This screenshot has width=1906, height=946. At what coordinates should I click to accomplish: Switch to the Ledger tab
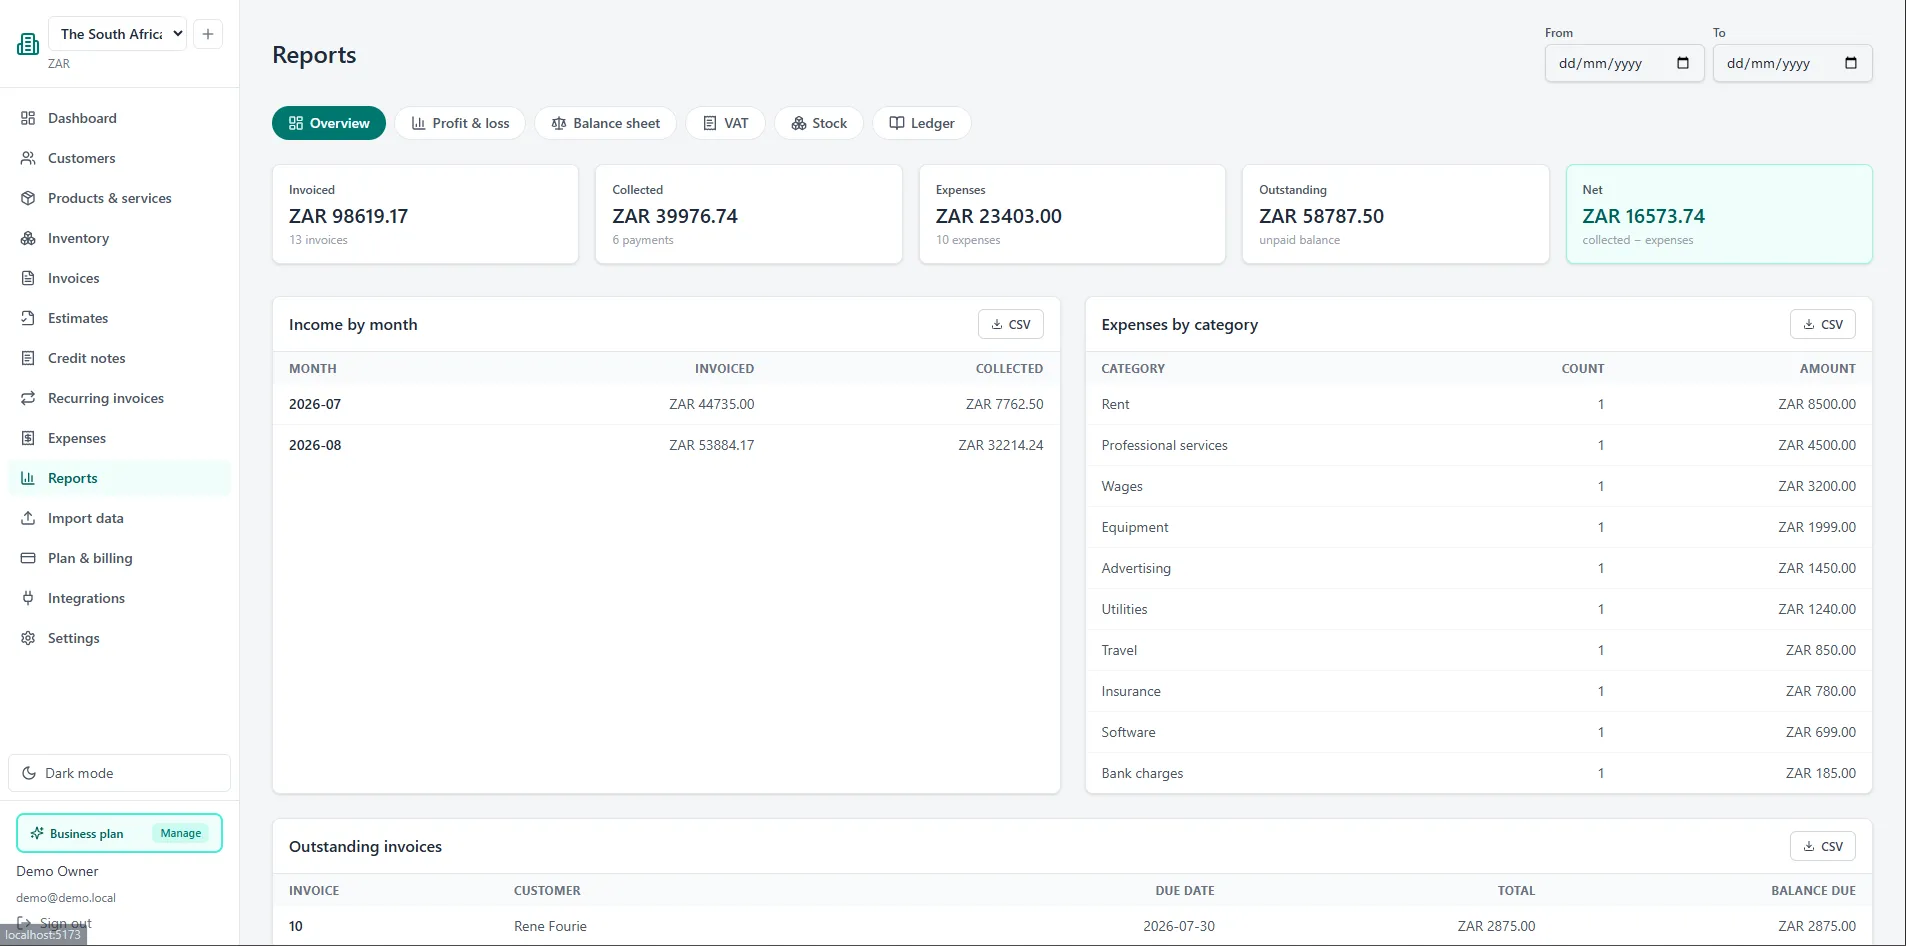point(922,123)
